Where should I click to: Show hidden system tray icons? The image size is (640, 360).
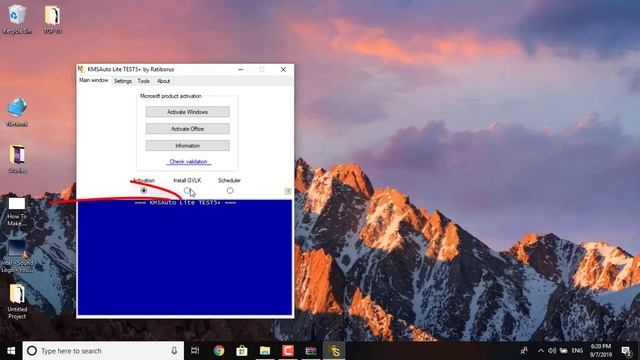[541, 351]
